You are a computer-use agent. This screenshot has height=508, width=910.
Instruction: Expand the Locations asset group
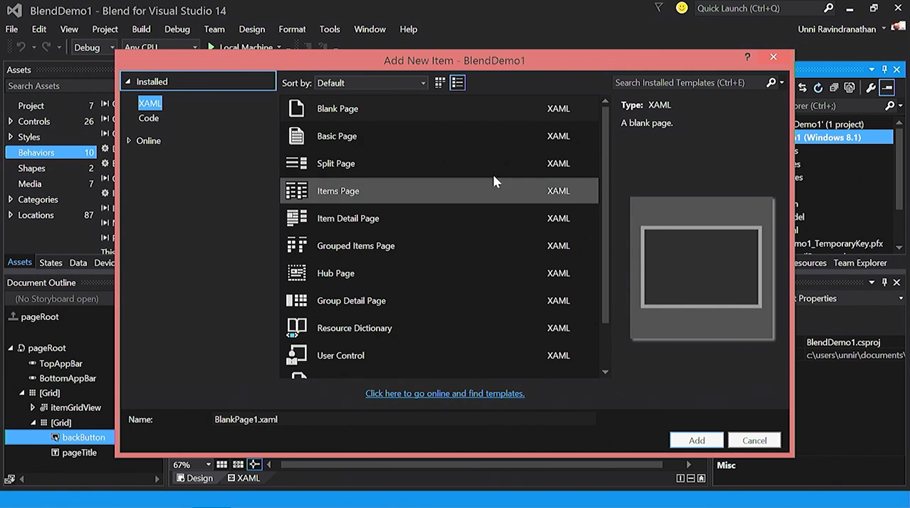click(10, 215)
